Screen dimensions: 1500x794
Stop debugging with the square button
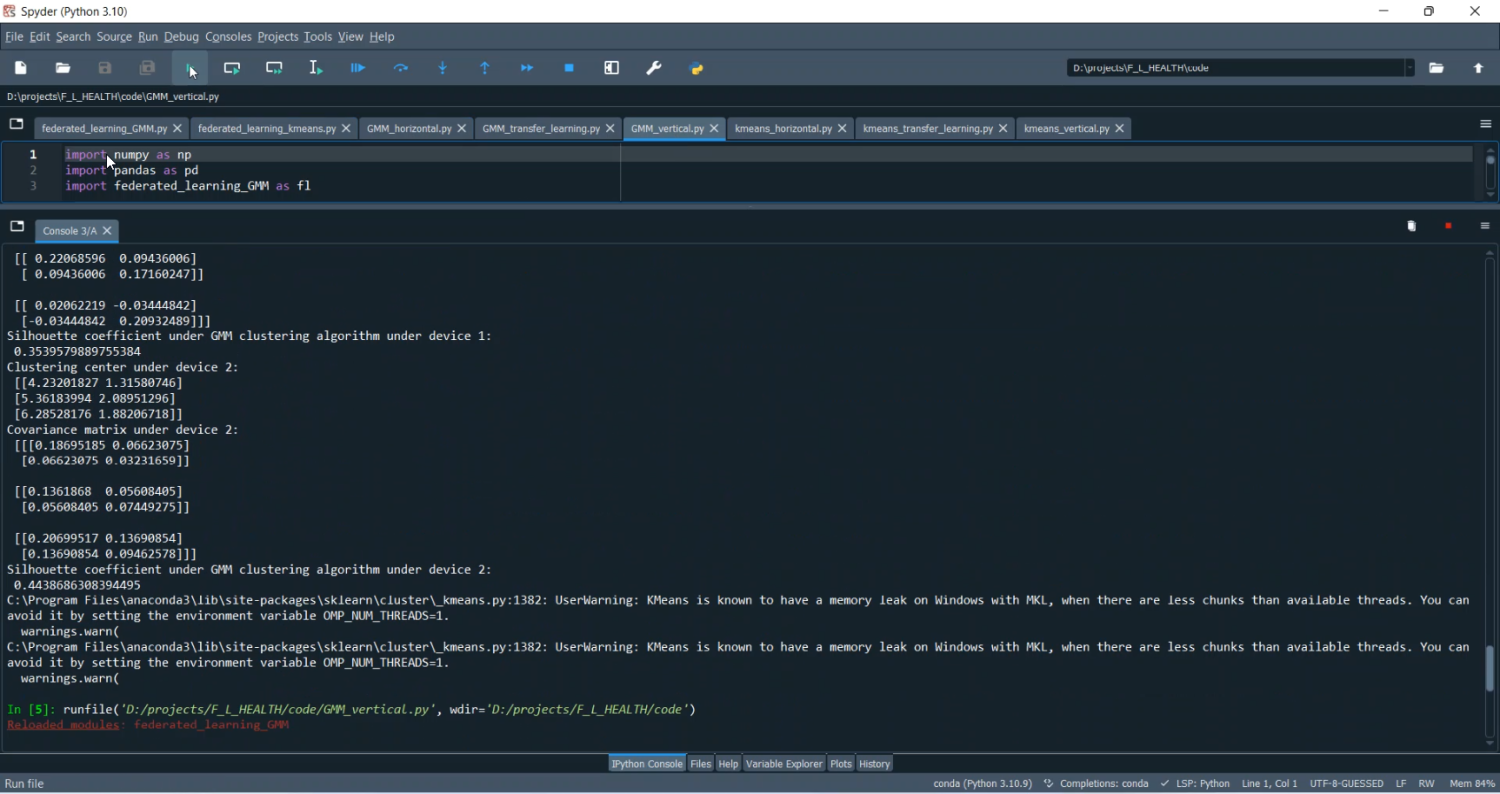tap(569, 68)
